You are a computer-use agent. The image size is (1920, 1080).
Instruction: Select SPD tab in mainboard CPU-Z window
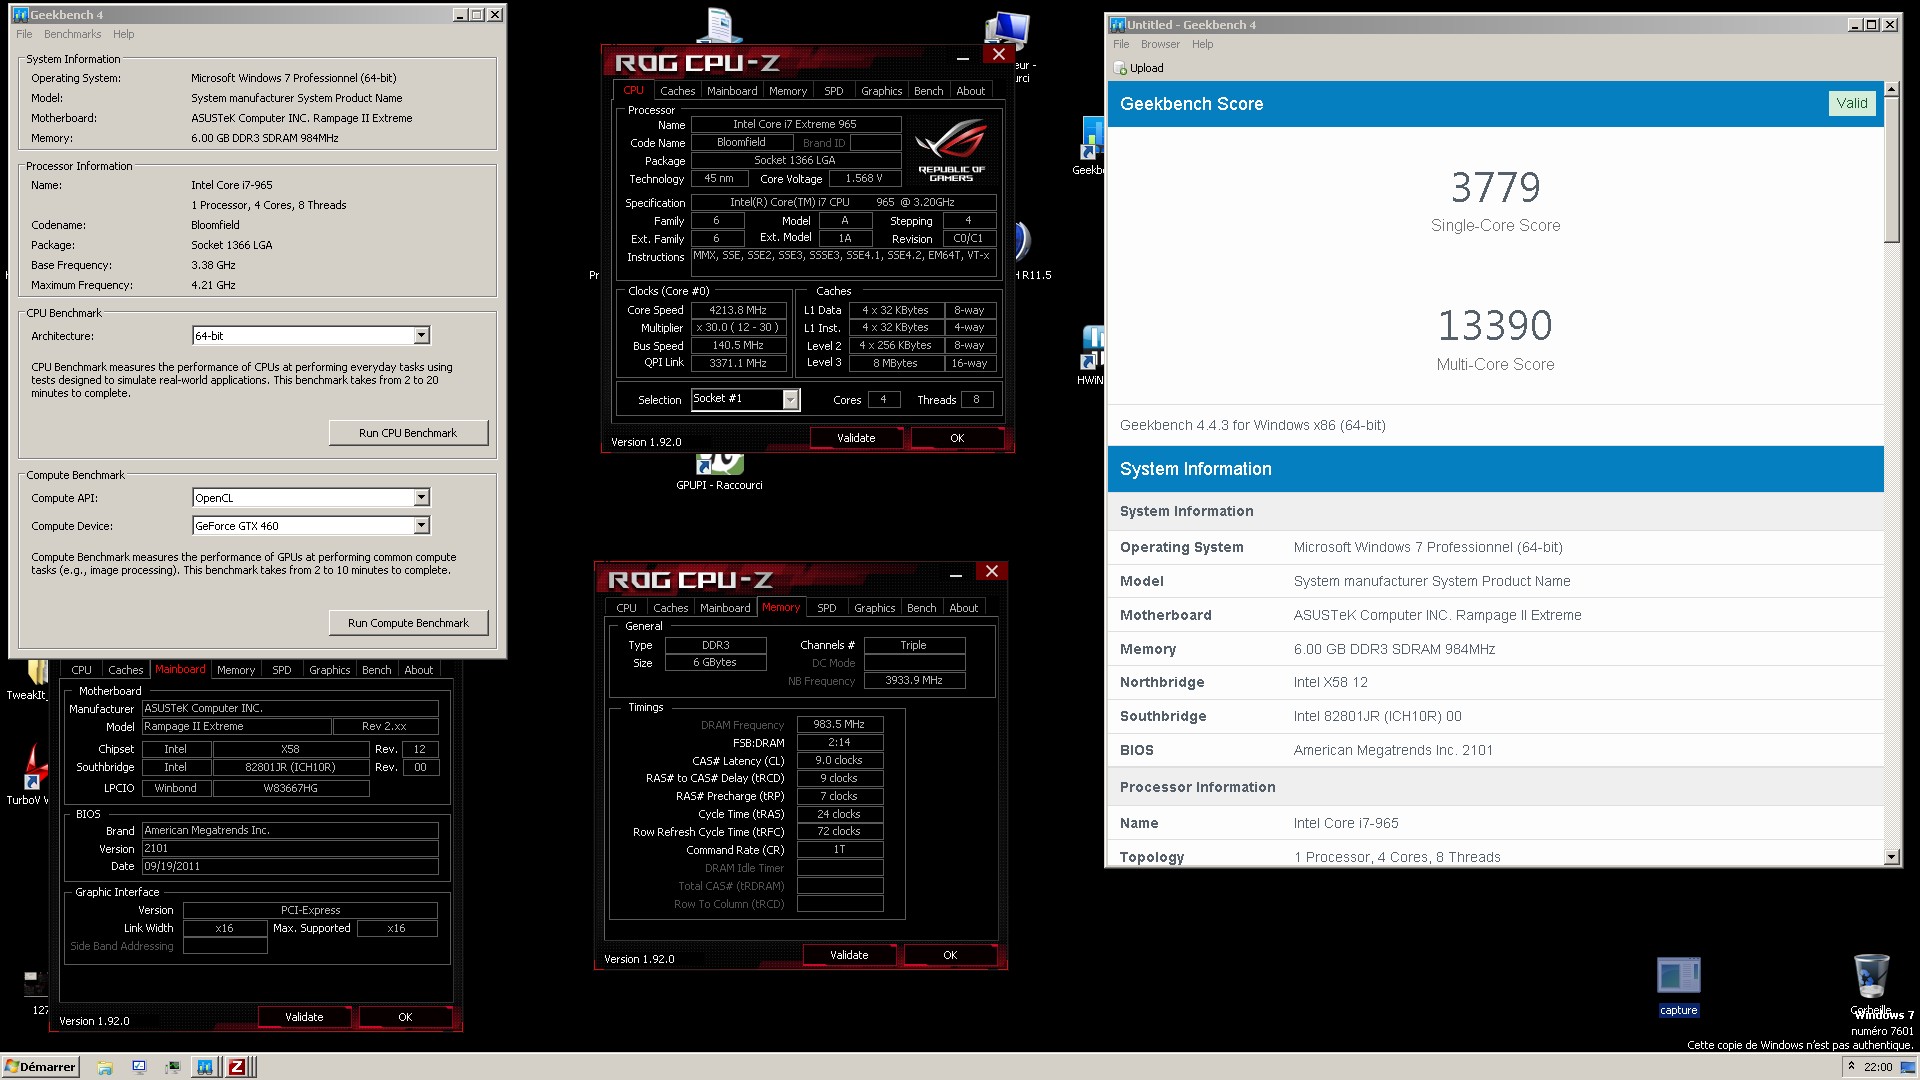[282, 670]
